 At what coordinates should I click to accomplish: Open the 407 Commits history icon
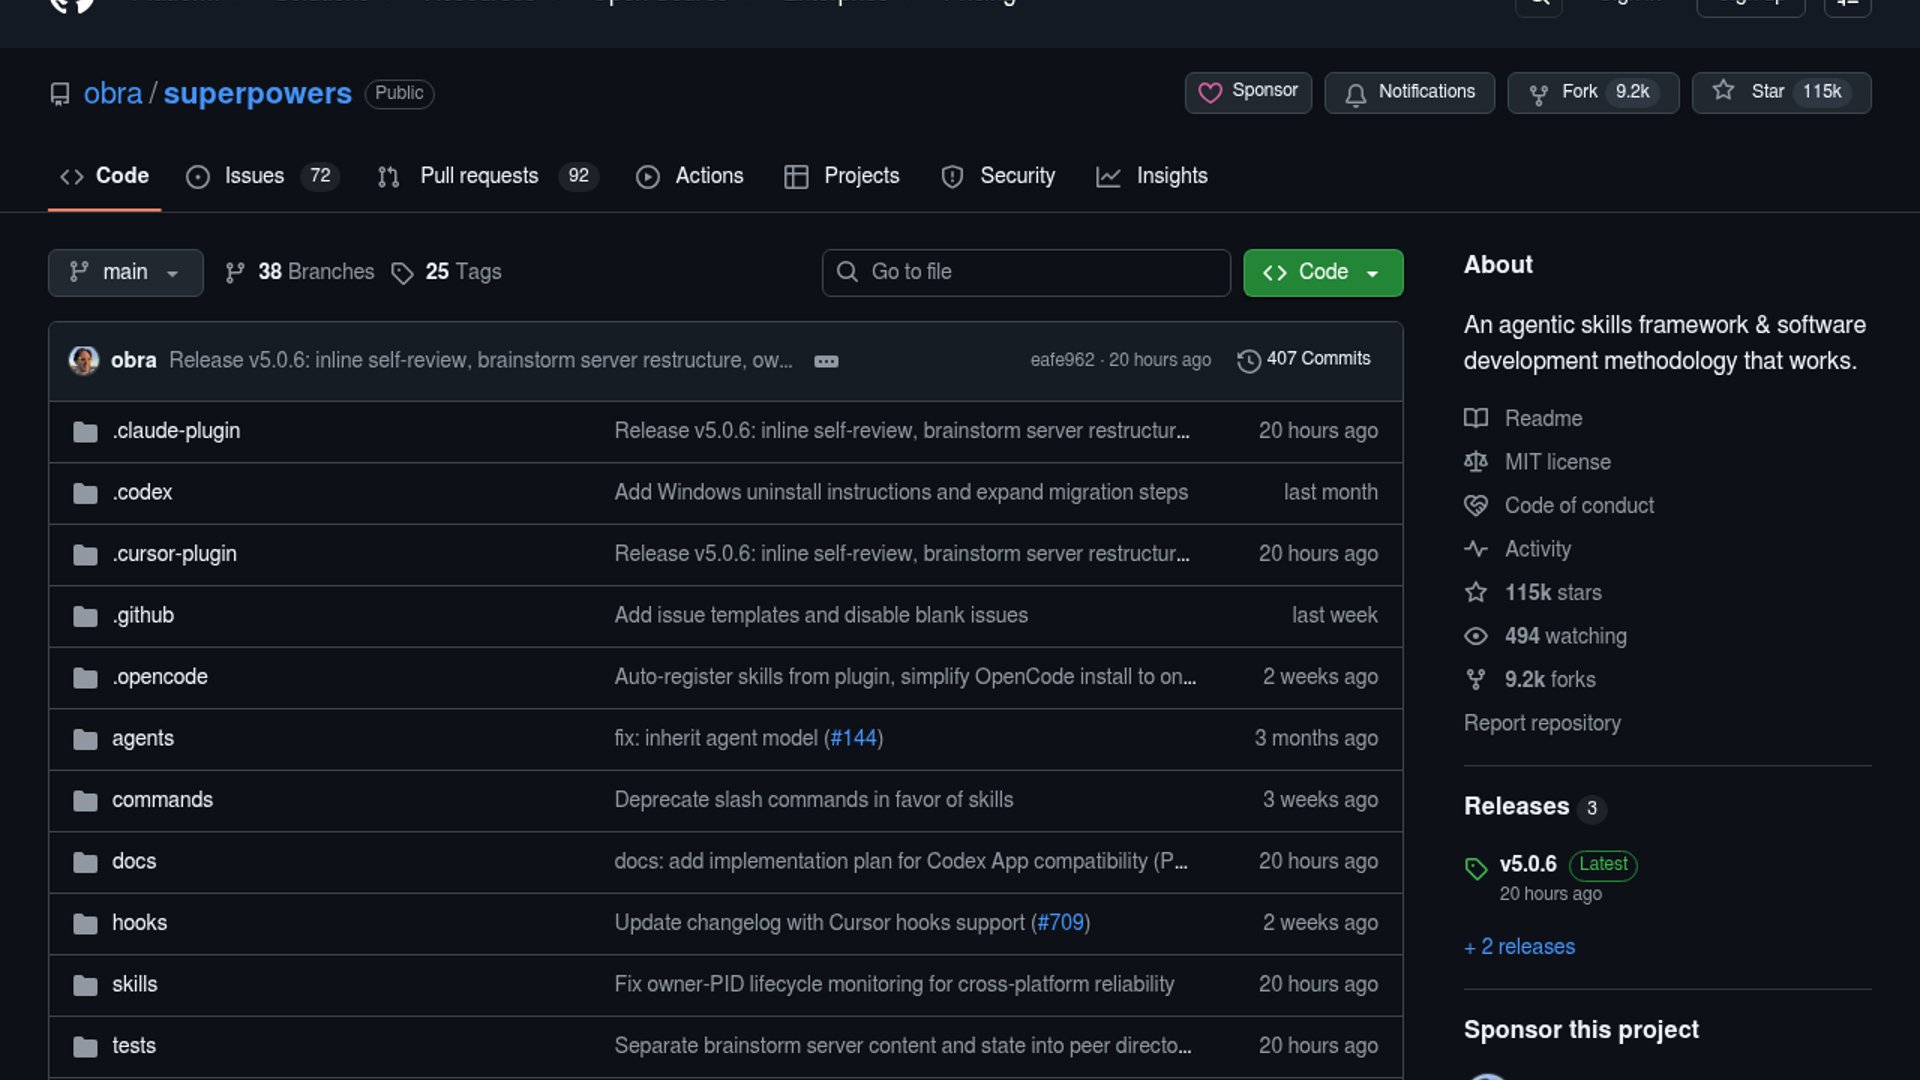pyautogui.click(x=1248, y=360)
